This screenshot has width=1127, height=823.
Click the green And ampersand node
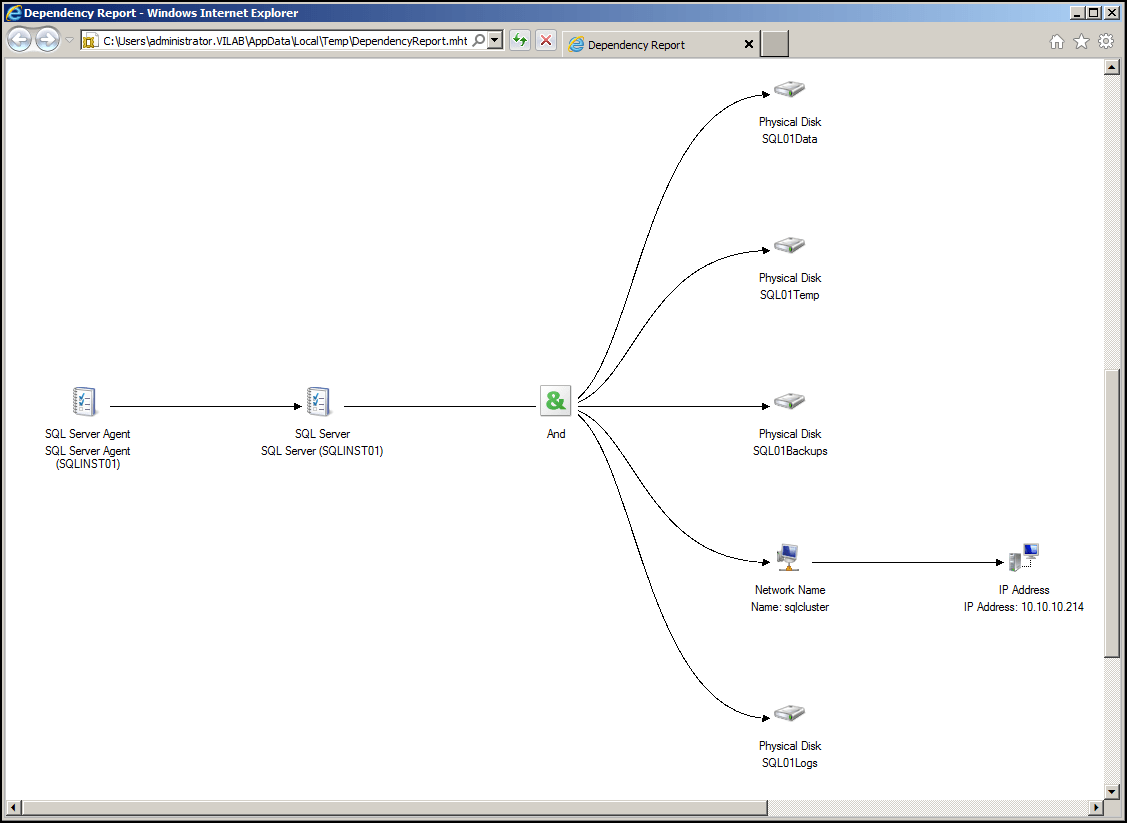(556, 400)
